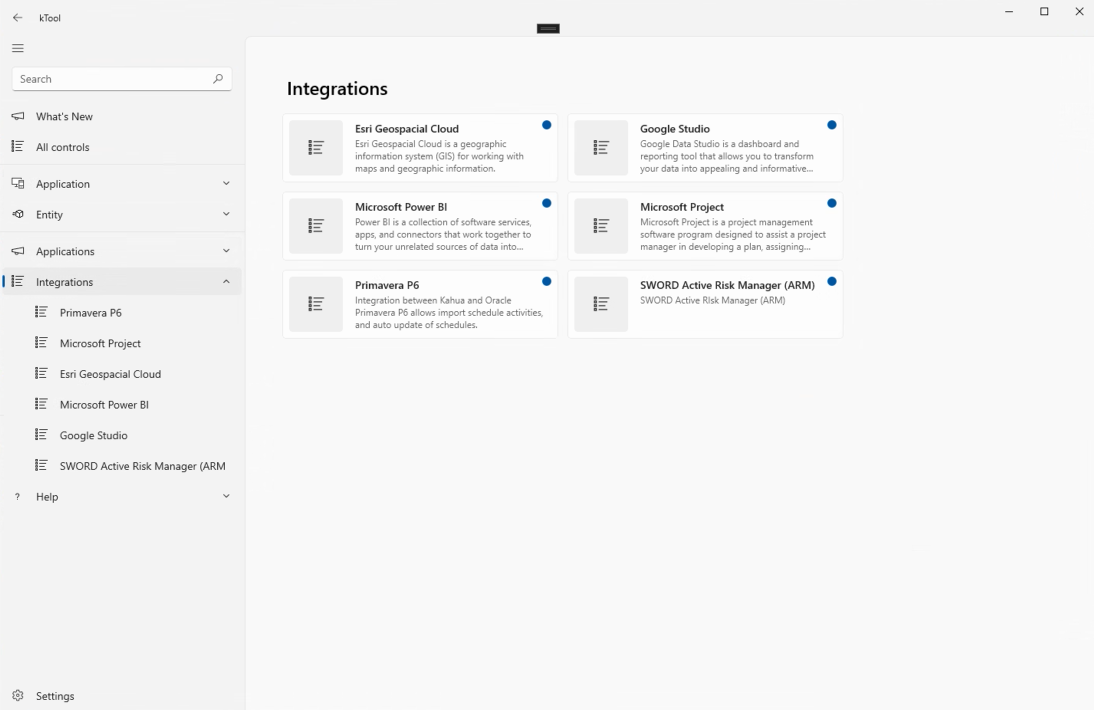Expand the Entity section chevron
The height and width of the screenshot is (710, 1094).
(x=226, y=214)
